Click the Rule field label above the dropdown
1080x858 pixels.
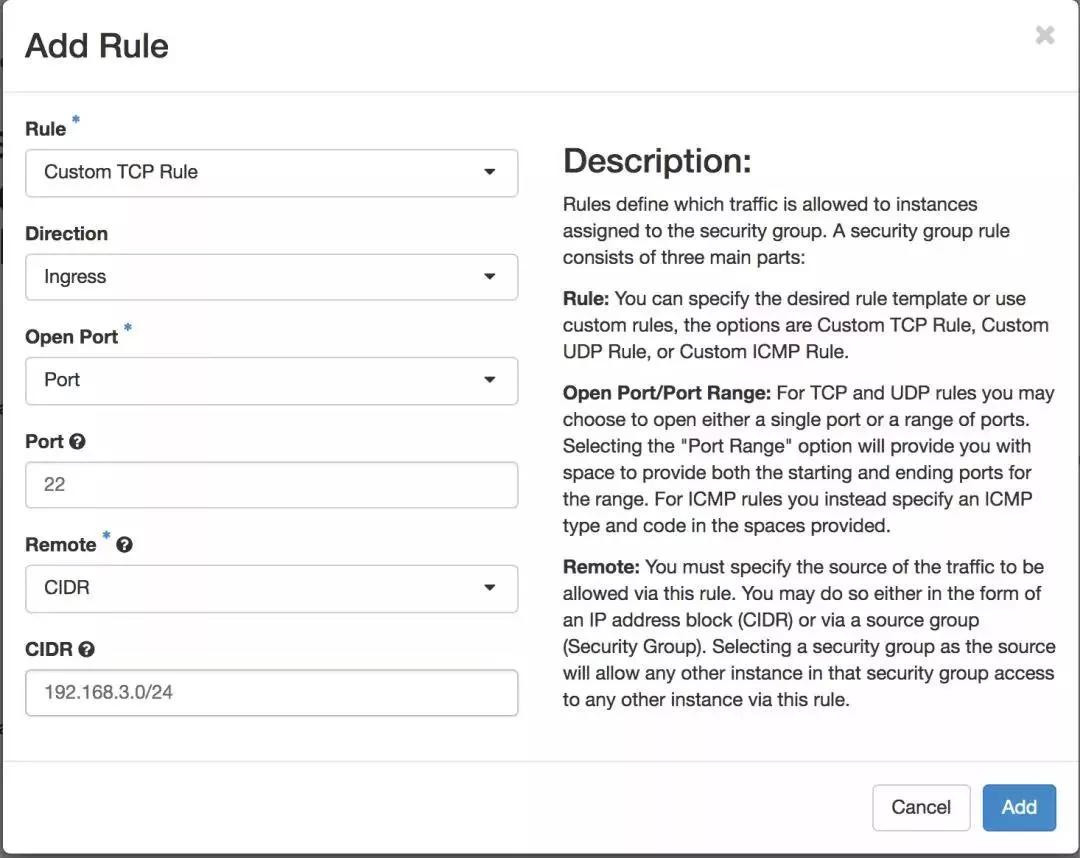click(45, 129)
